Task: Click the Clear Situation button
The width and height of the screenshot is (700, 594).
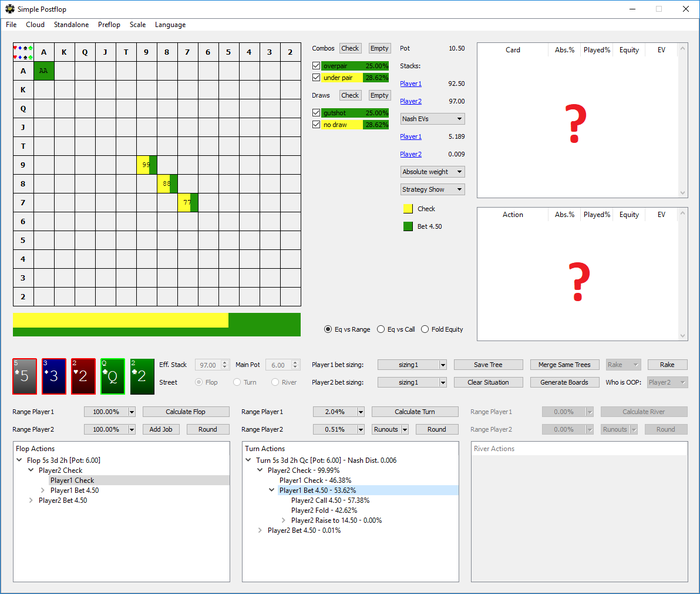Action: point(488,382)
